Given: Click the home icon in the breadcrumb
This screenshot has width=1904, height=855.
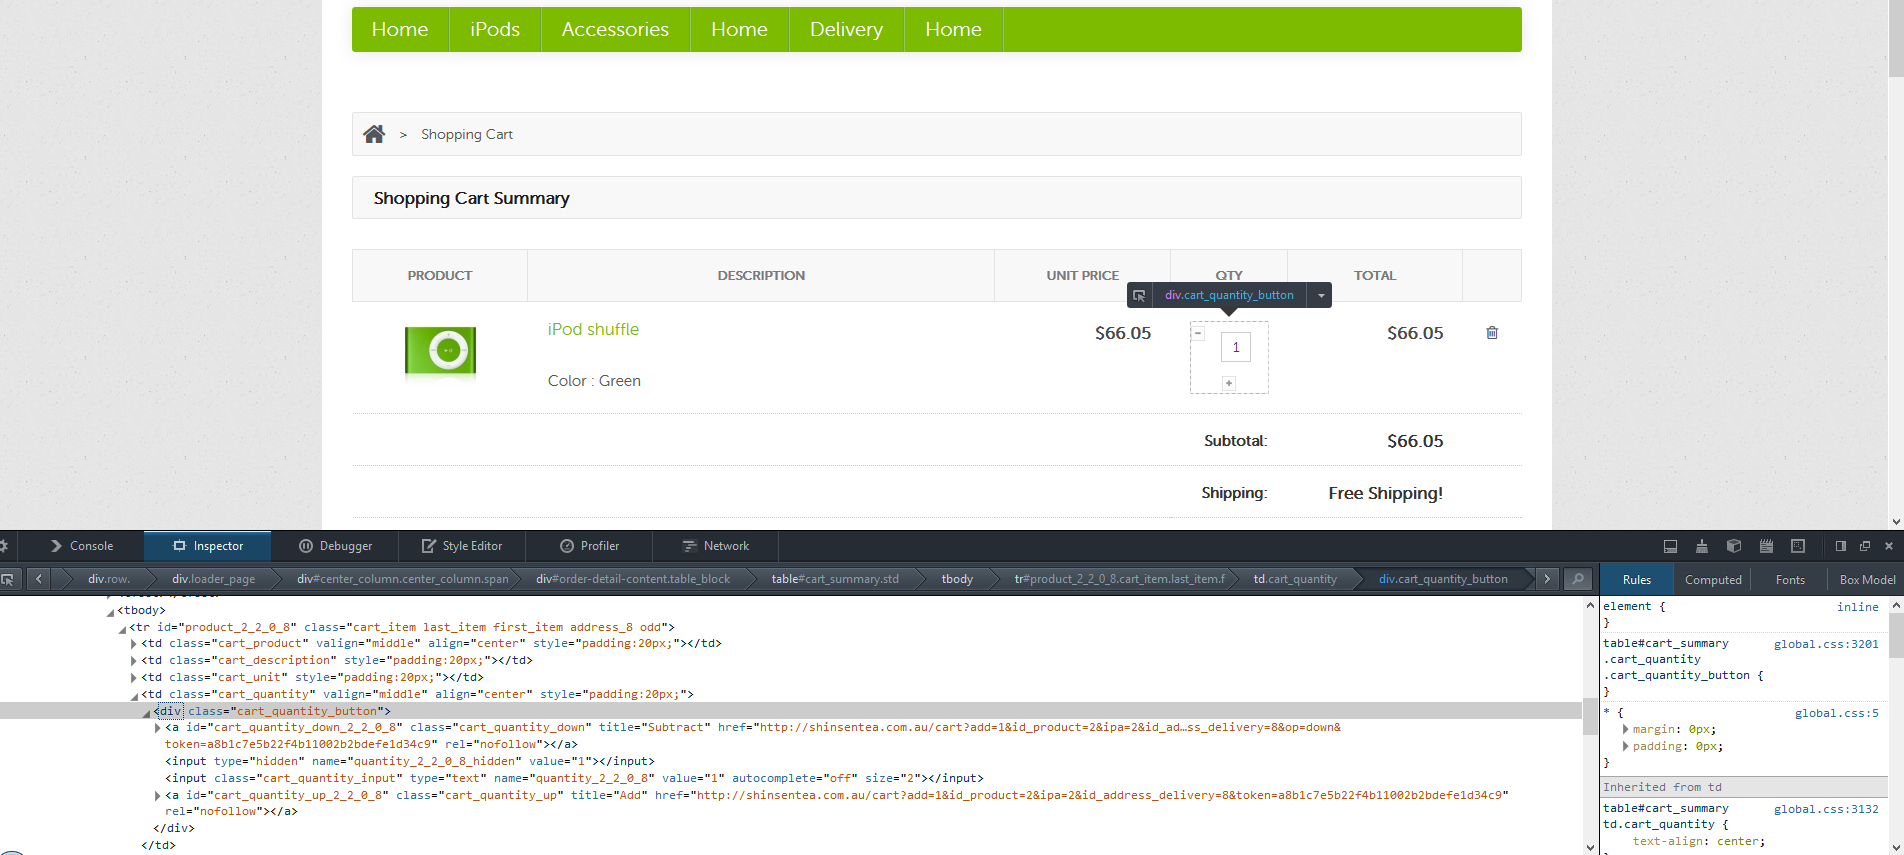Looking at the screenshot, I should pos(374,134).
